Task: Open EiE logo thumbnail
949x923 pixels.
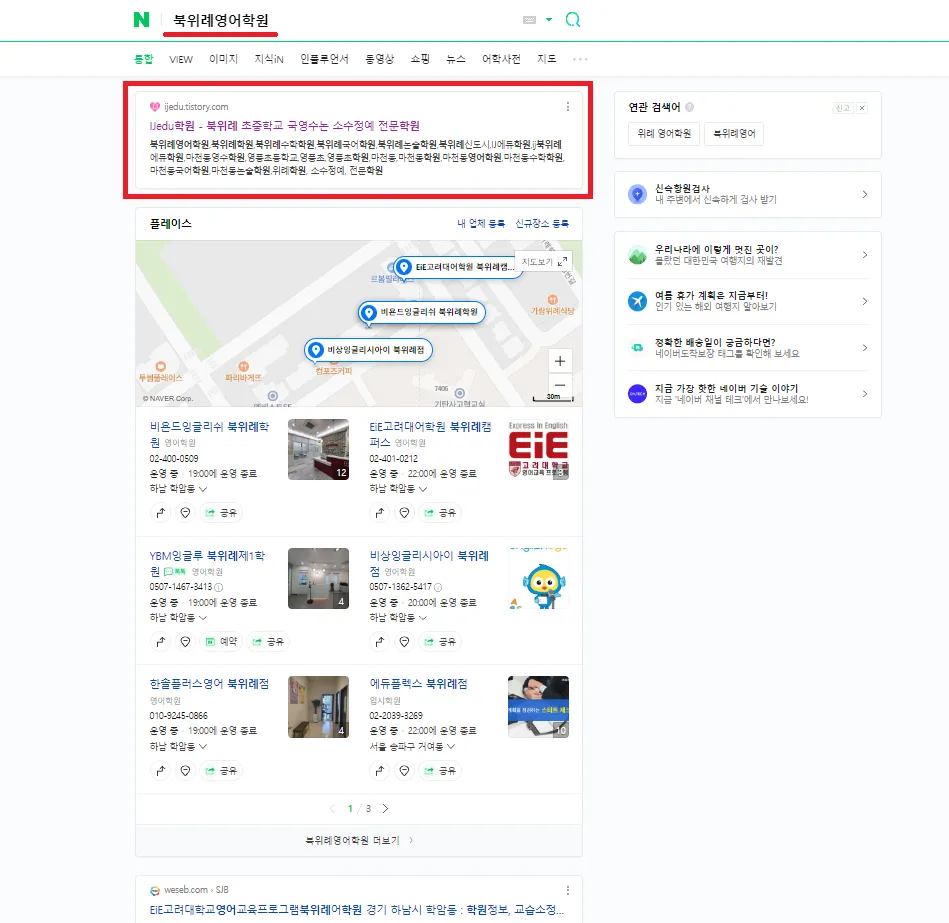Action: click(538, 450)
